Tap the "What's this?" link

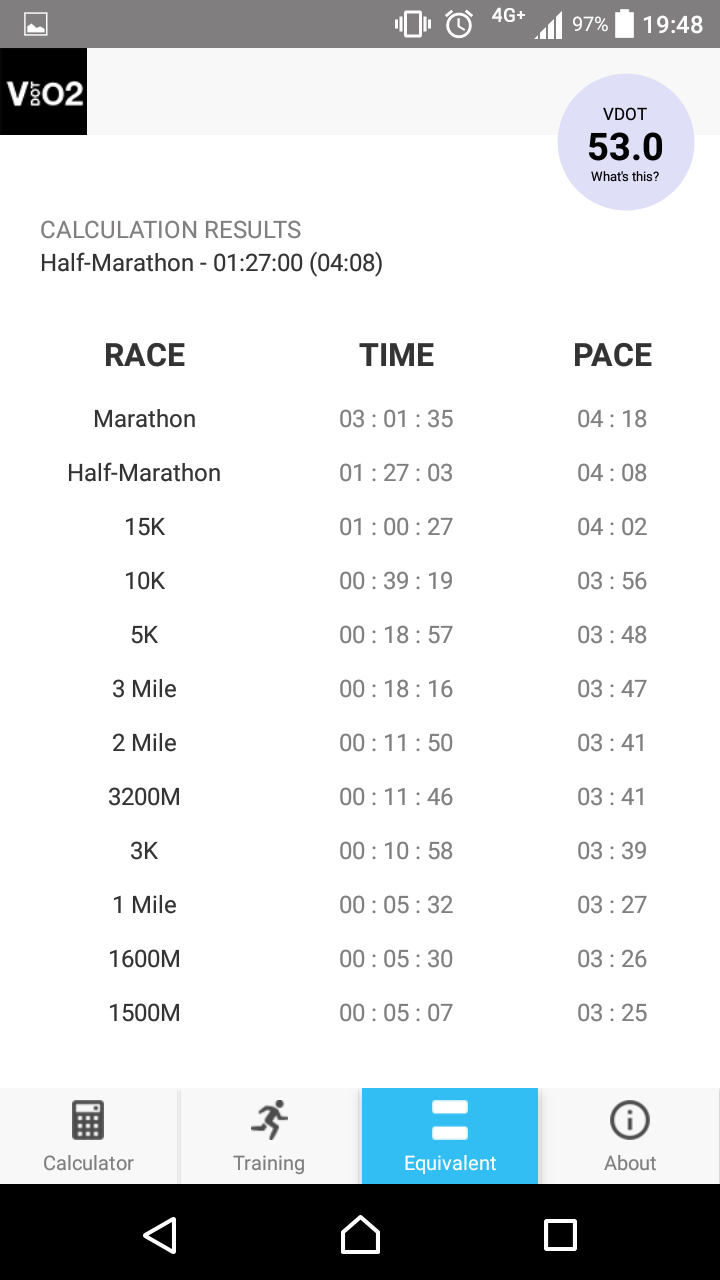[625, 177]
